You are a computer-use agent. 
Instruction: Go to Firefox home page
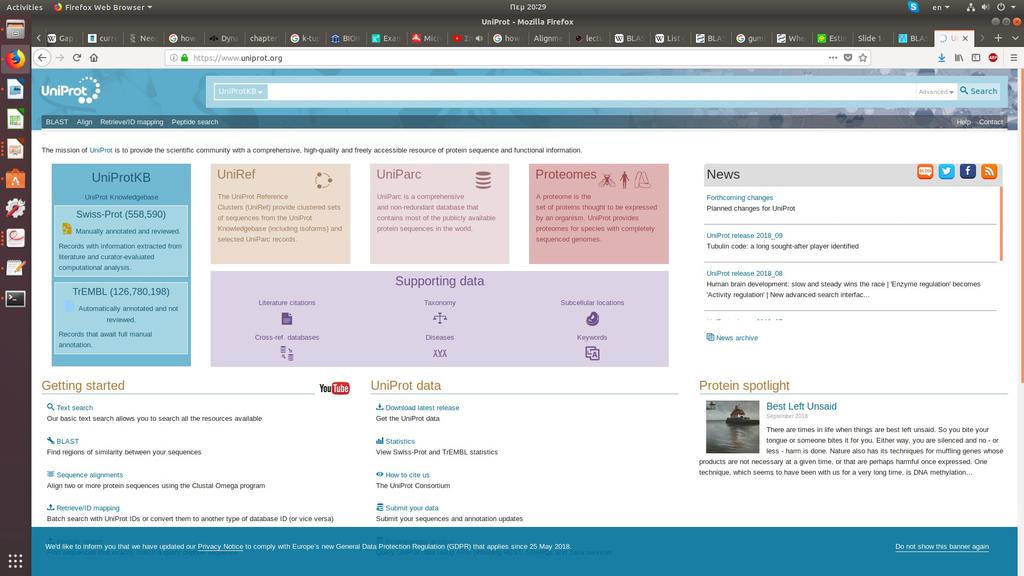[x=94, y=57]
